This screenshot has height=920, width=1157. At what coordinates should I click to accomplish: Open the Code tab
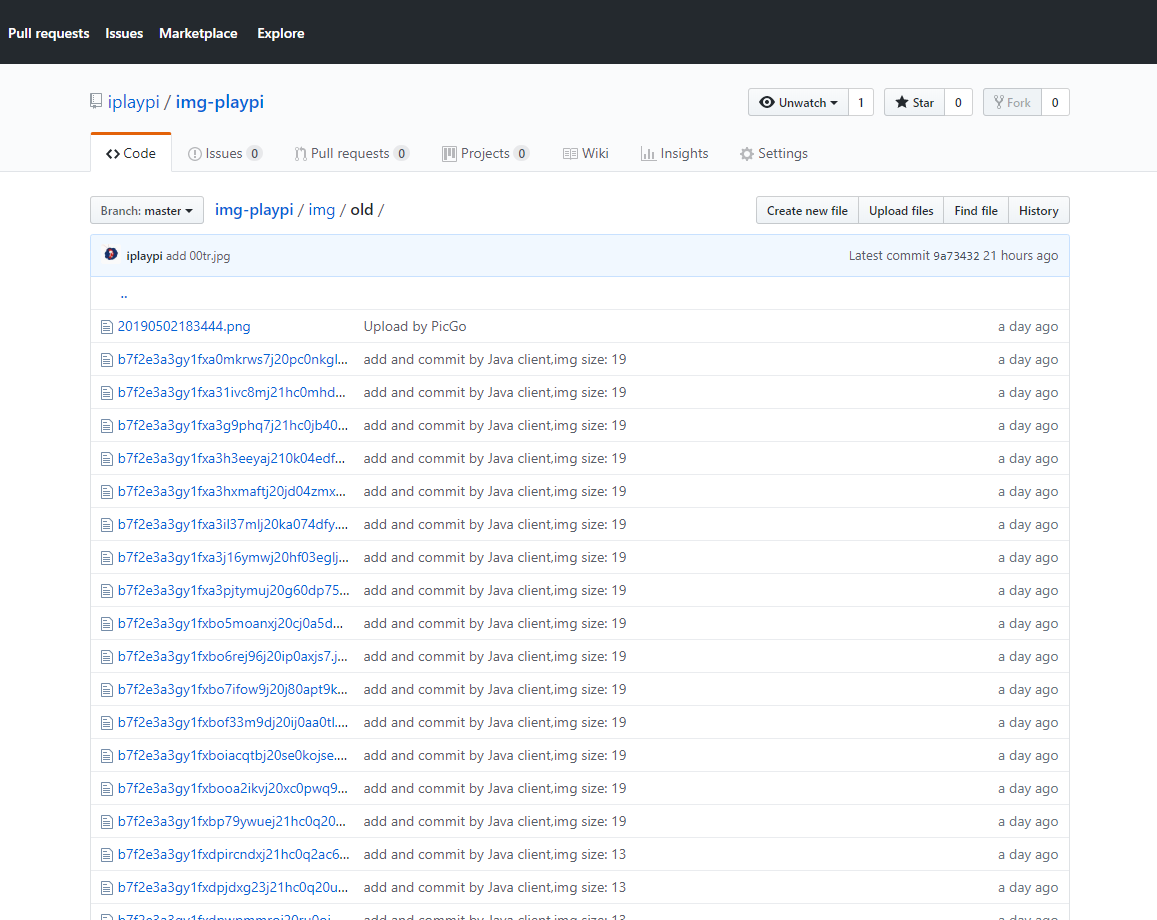tap(131, 153)
